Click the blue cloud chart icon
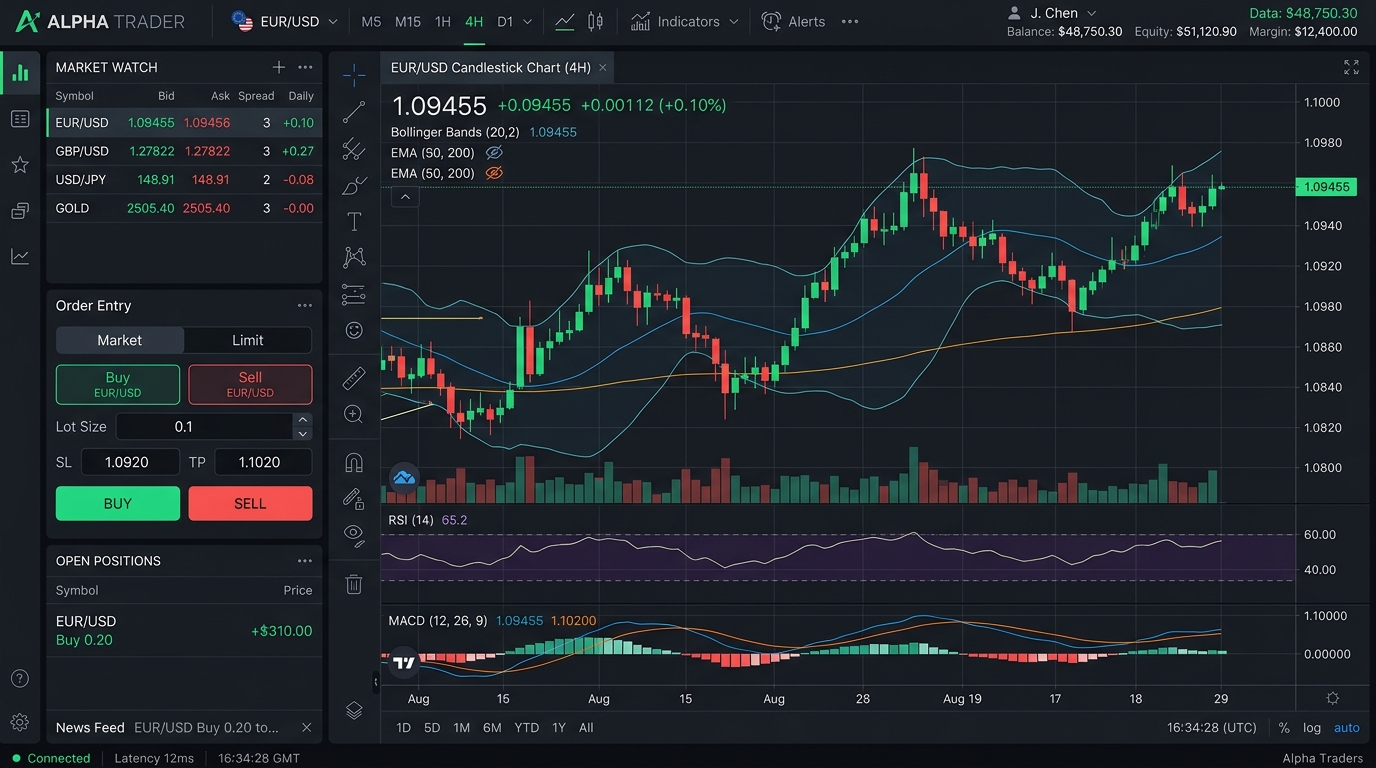This screenshot has width=1376, height=768. [x=404, y=478]
